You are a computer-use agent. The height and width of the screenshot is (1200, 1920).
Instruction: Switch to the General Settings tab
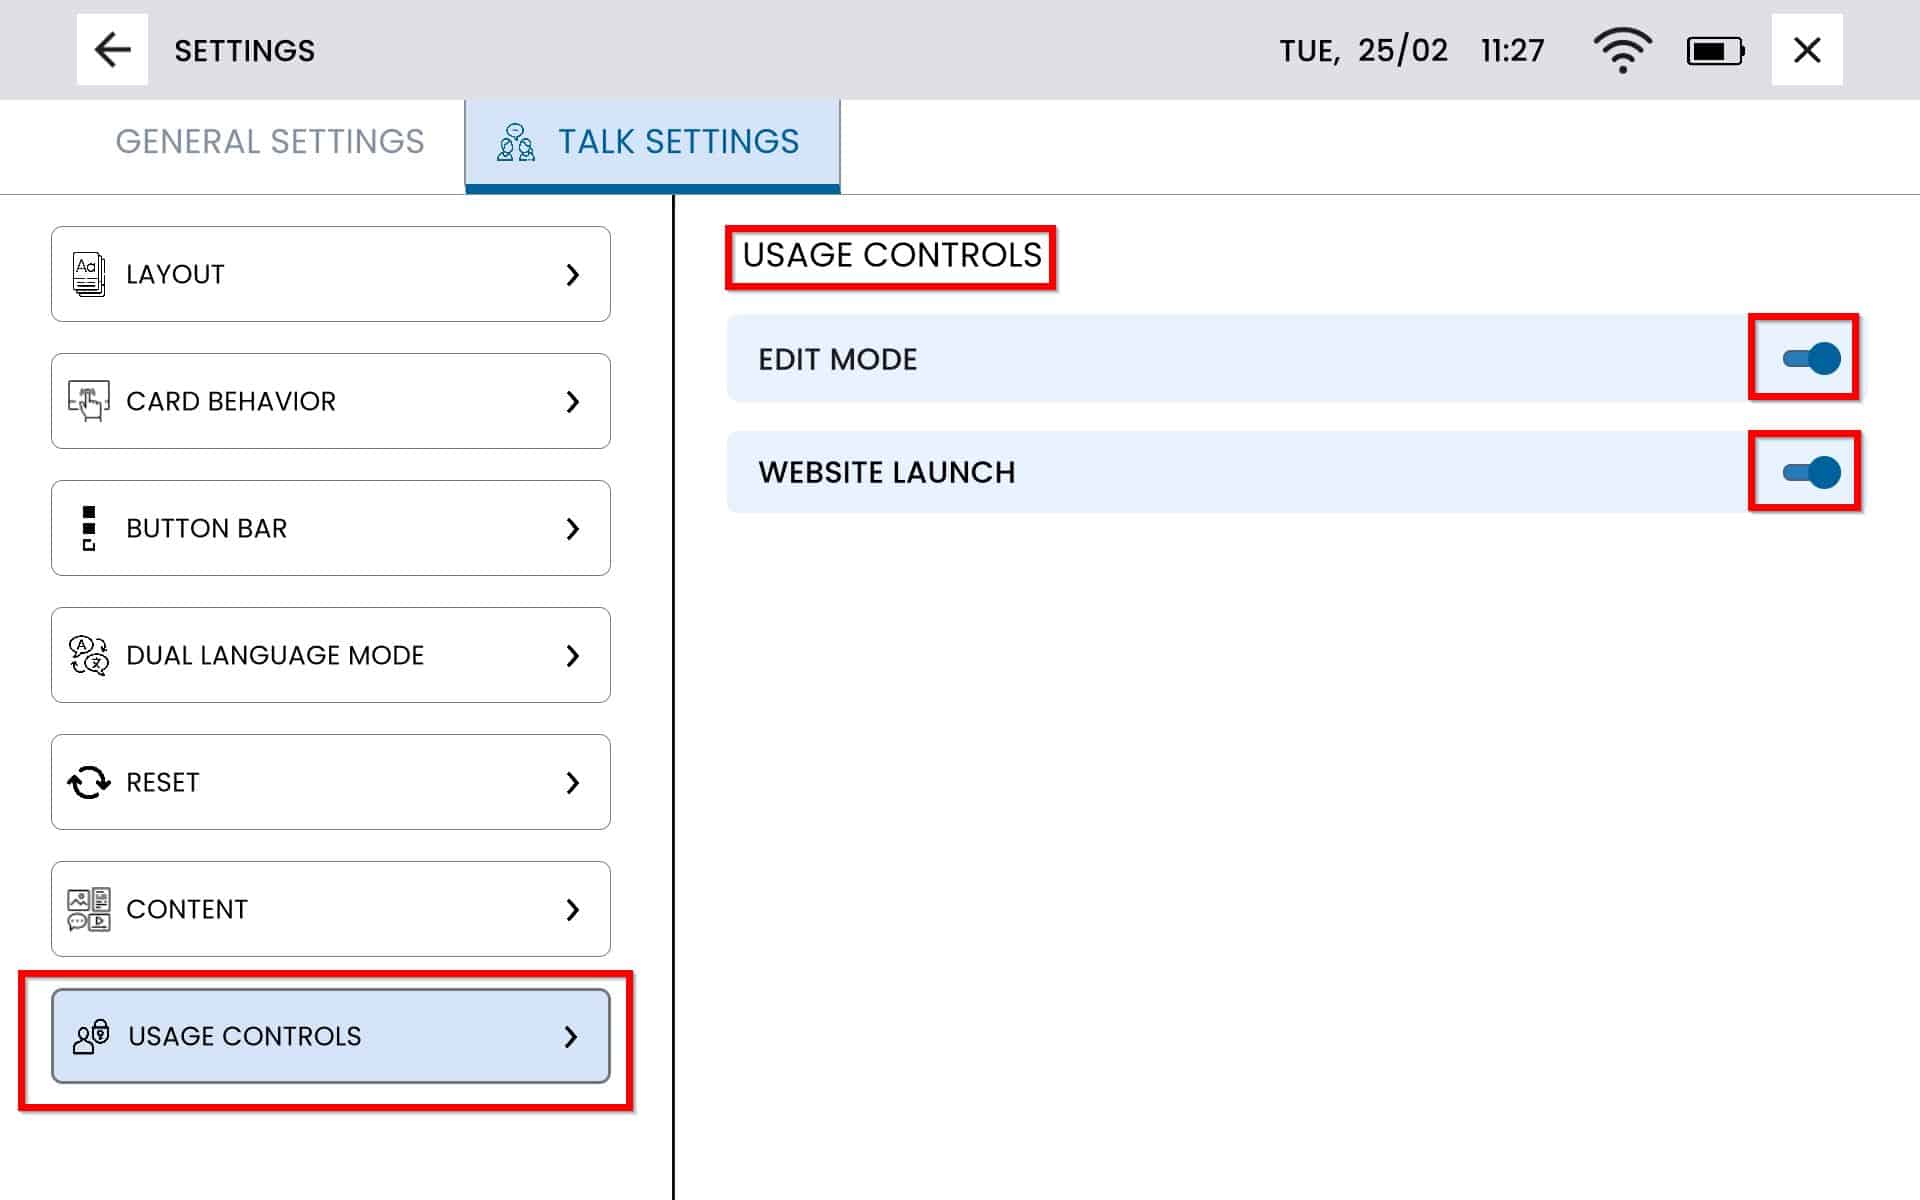tap(270, 142)
